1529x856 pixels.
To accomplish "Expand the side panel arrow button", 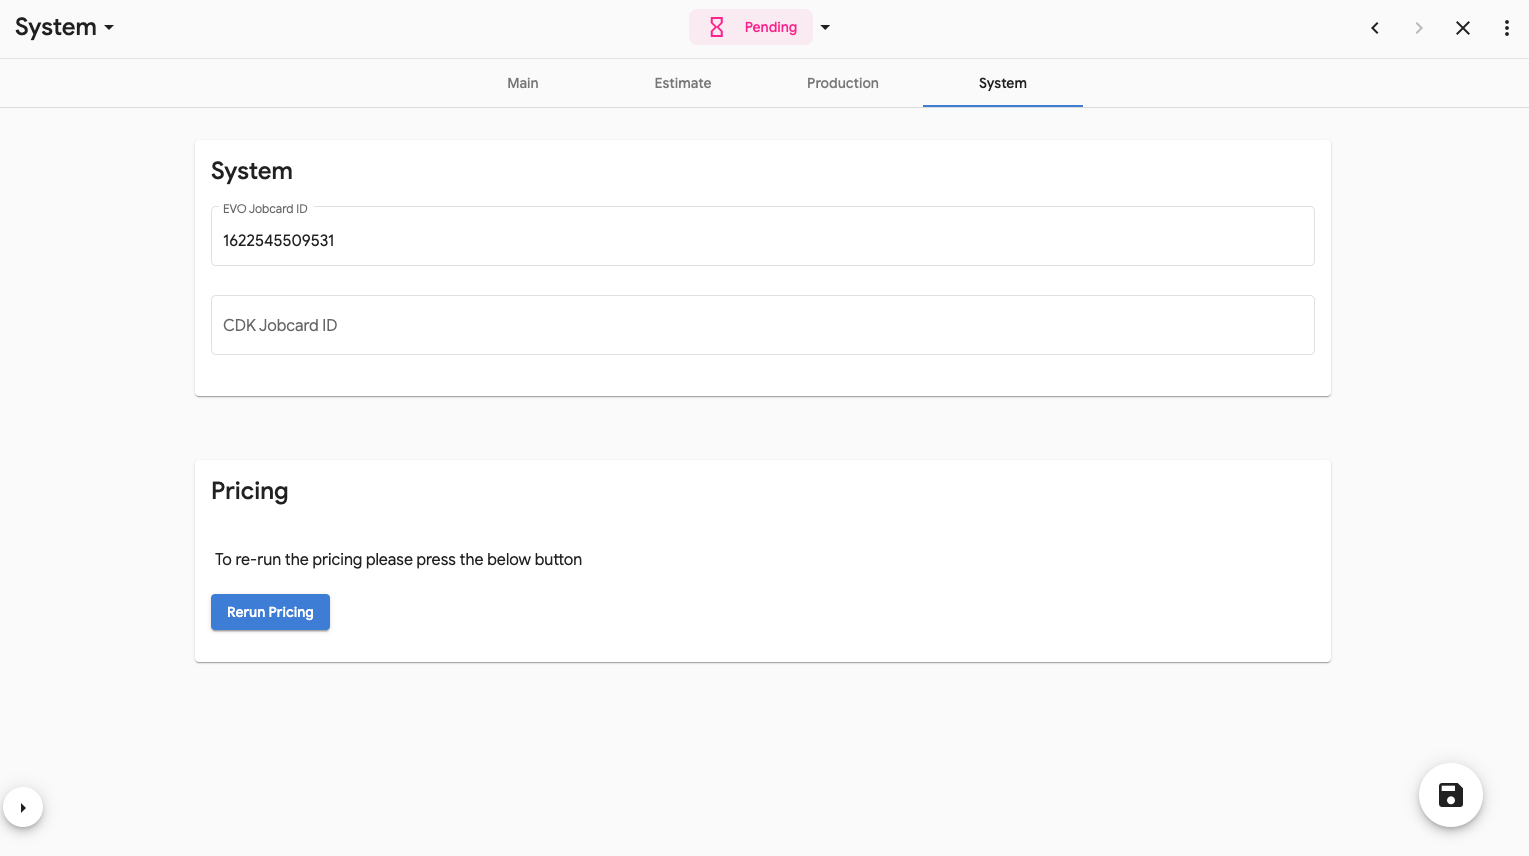I will (23, 807).
